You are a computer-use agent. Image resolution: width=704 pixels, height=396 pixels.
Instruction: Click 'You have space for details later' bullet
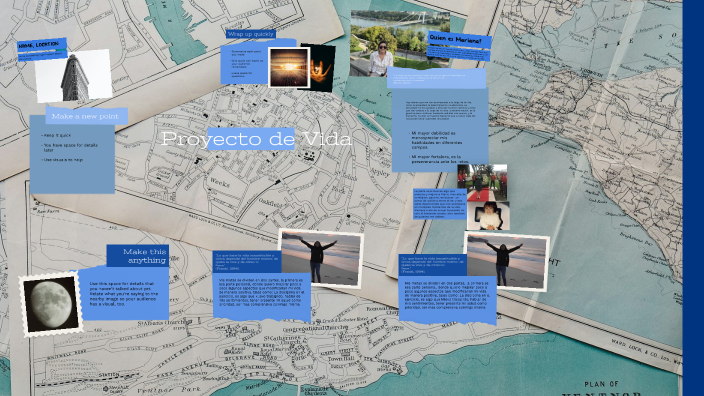(x=70, y=147)
